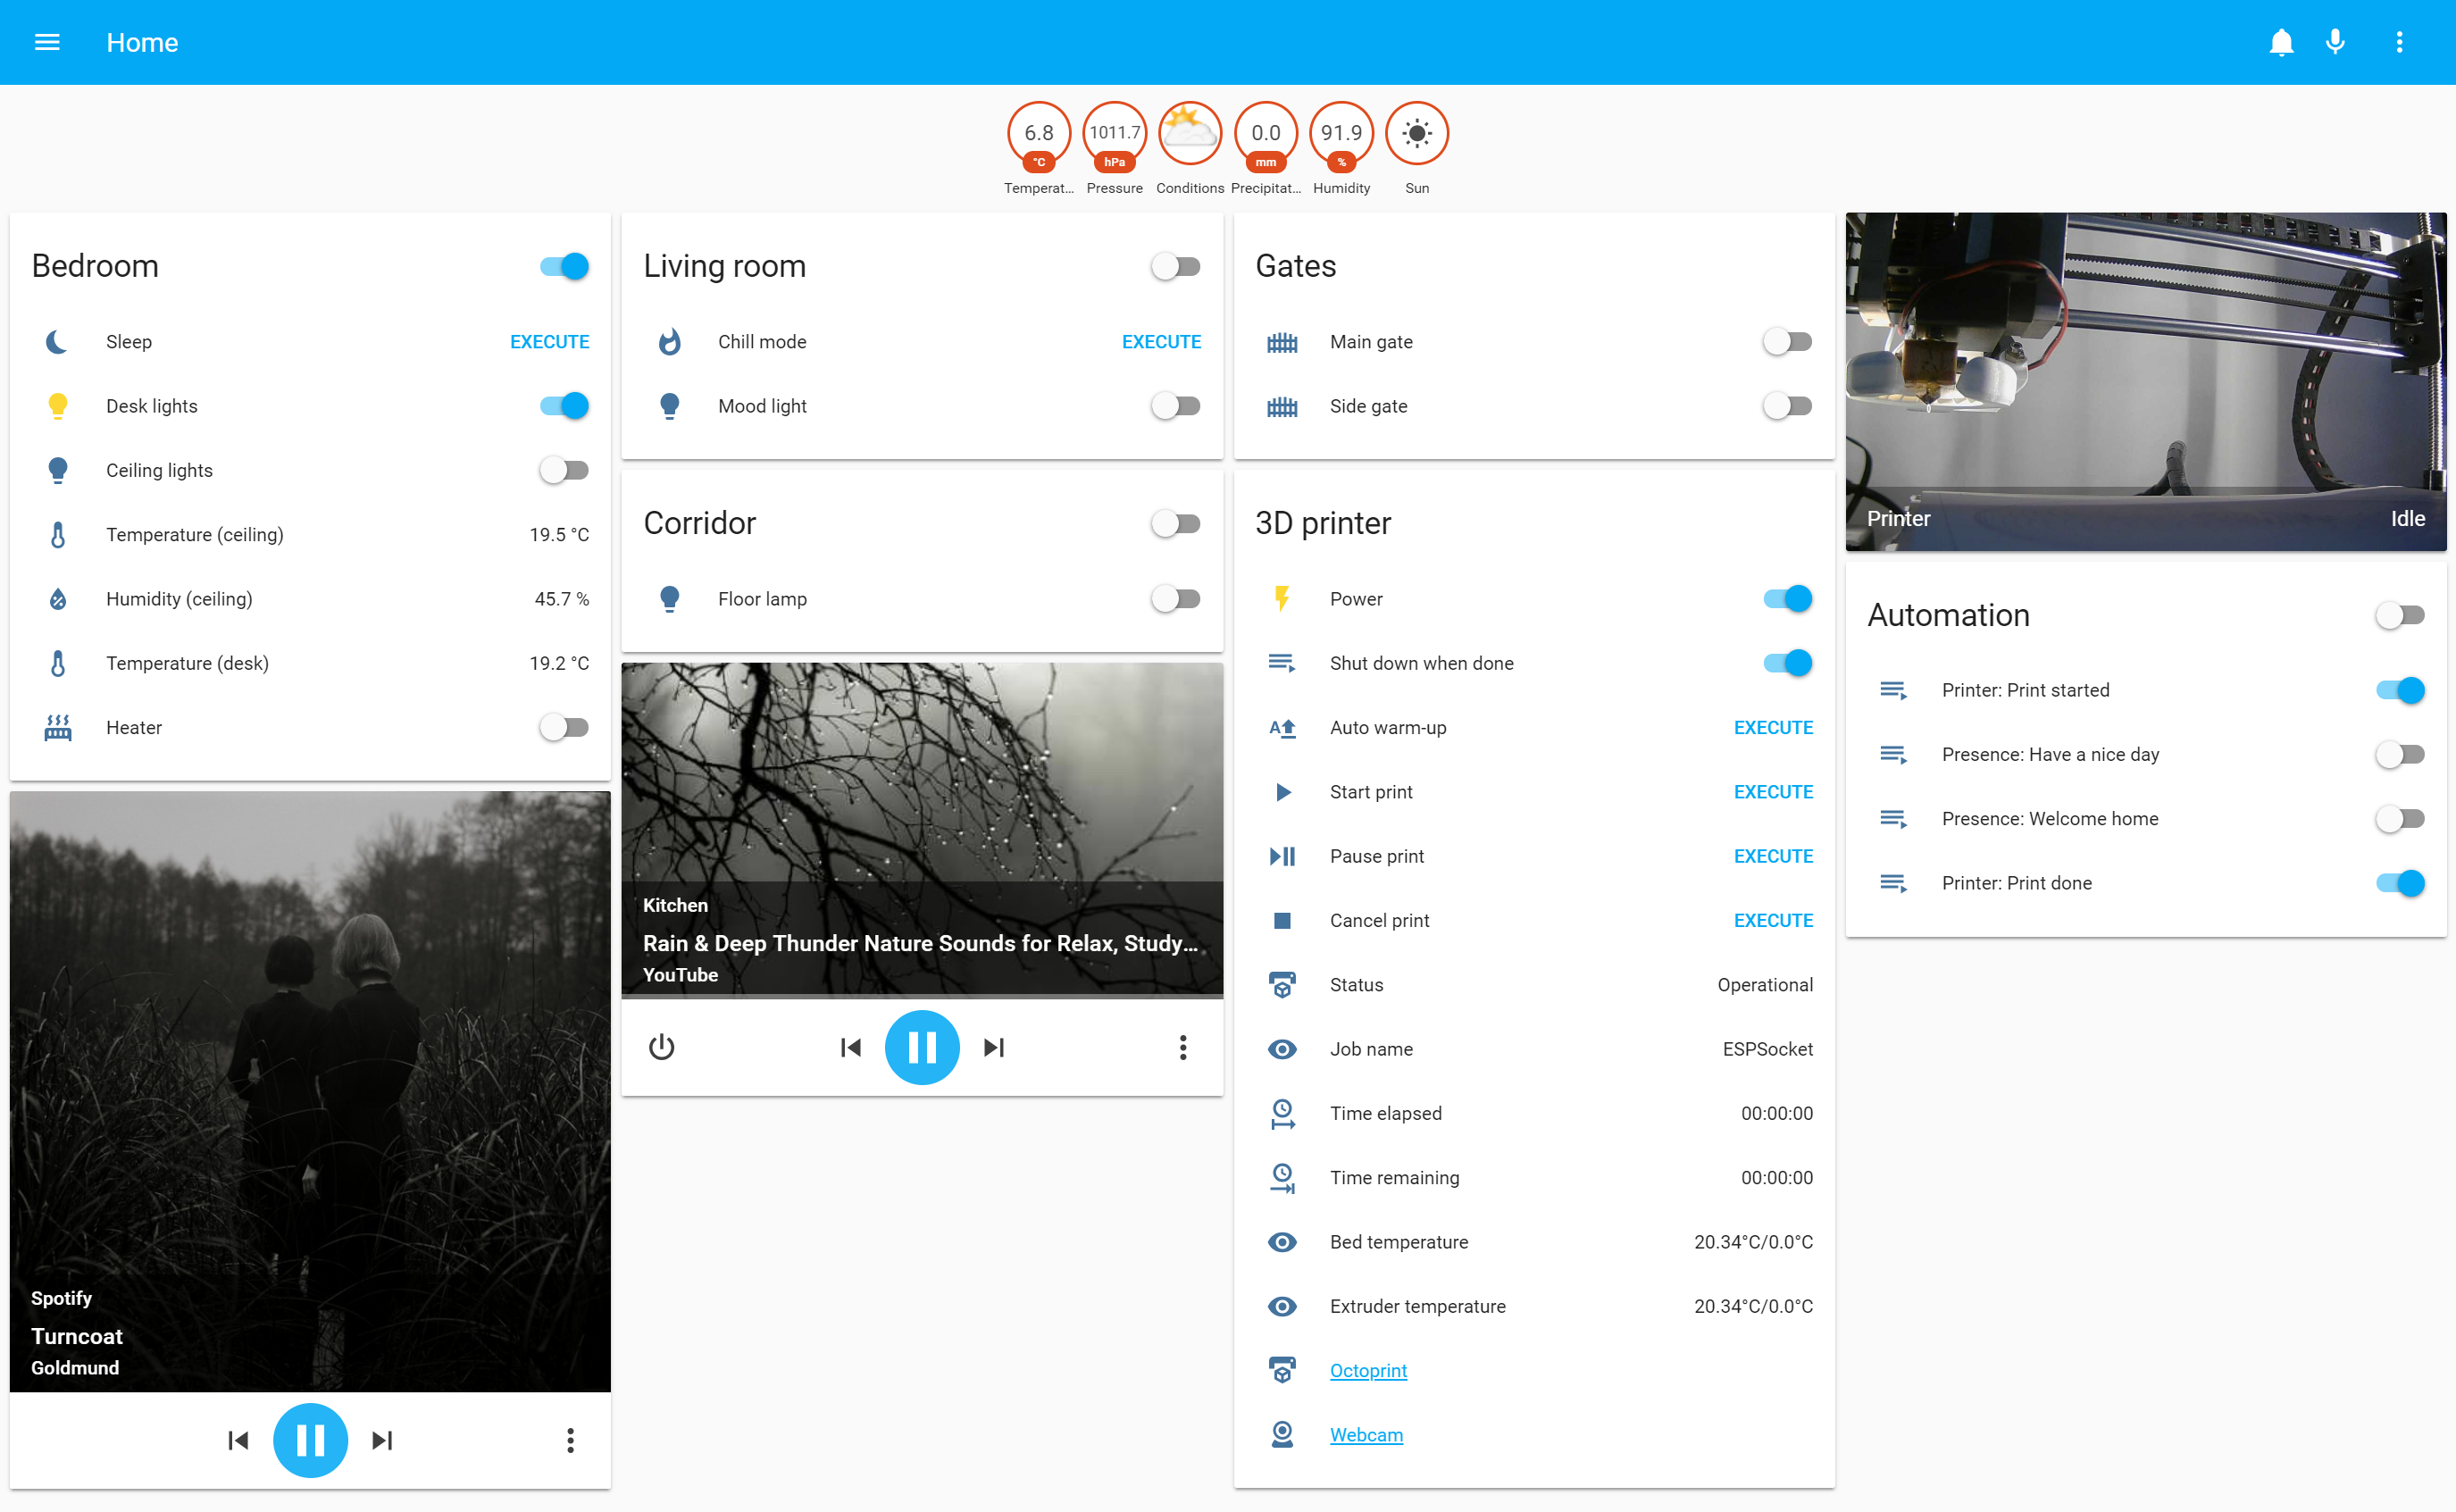The image size is (2456, 1512).
Task: Power off the Kitchen media player
Action: click(661, 1047)
